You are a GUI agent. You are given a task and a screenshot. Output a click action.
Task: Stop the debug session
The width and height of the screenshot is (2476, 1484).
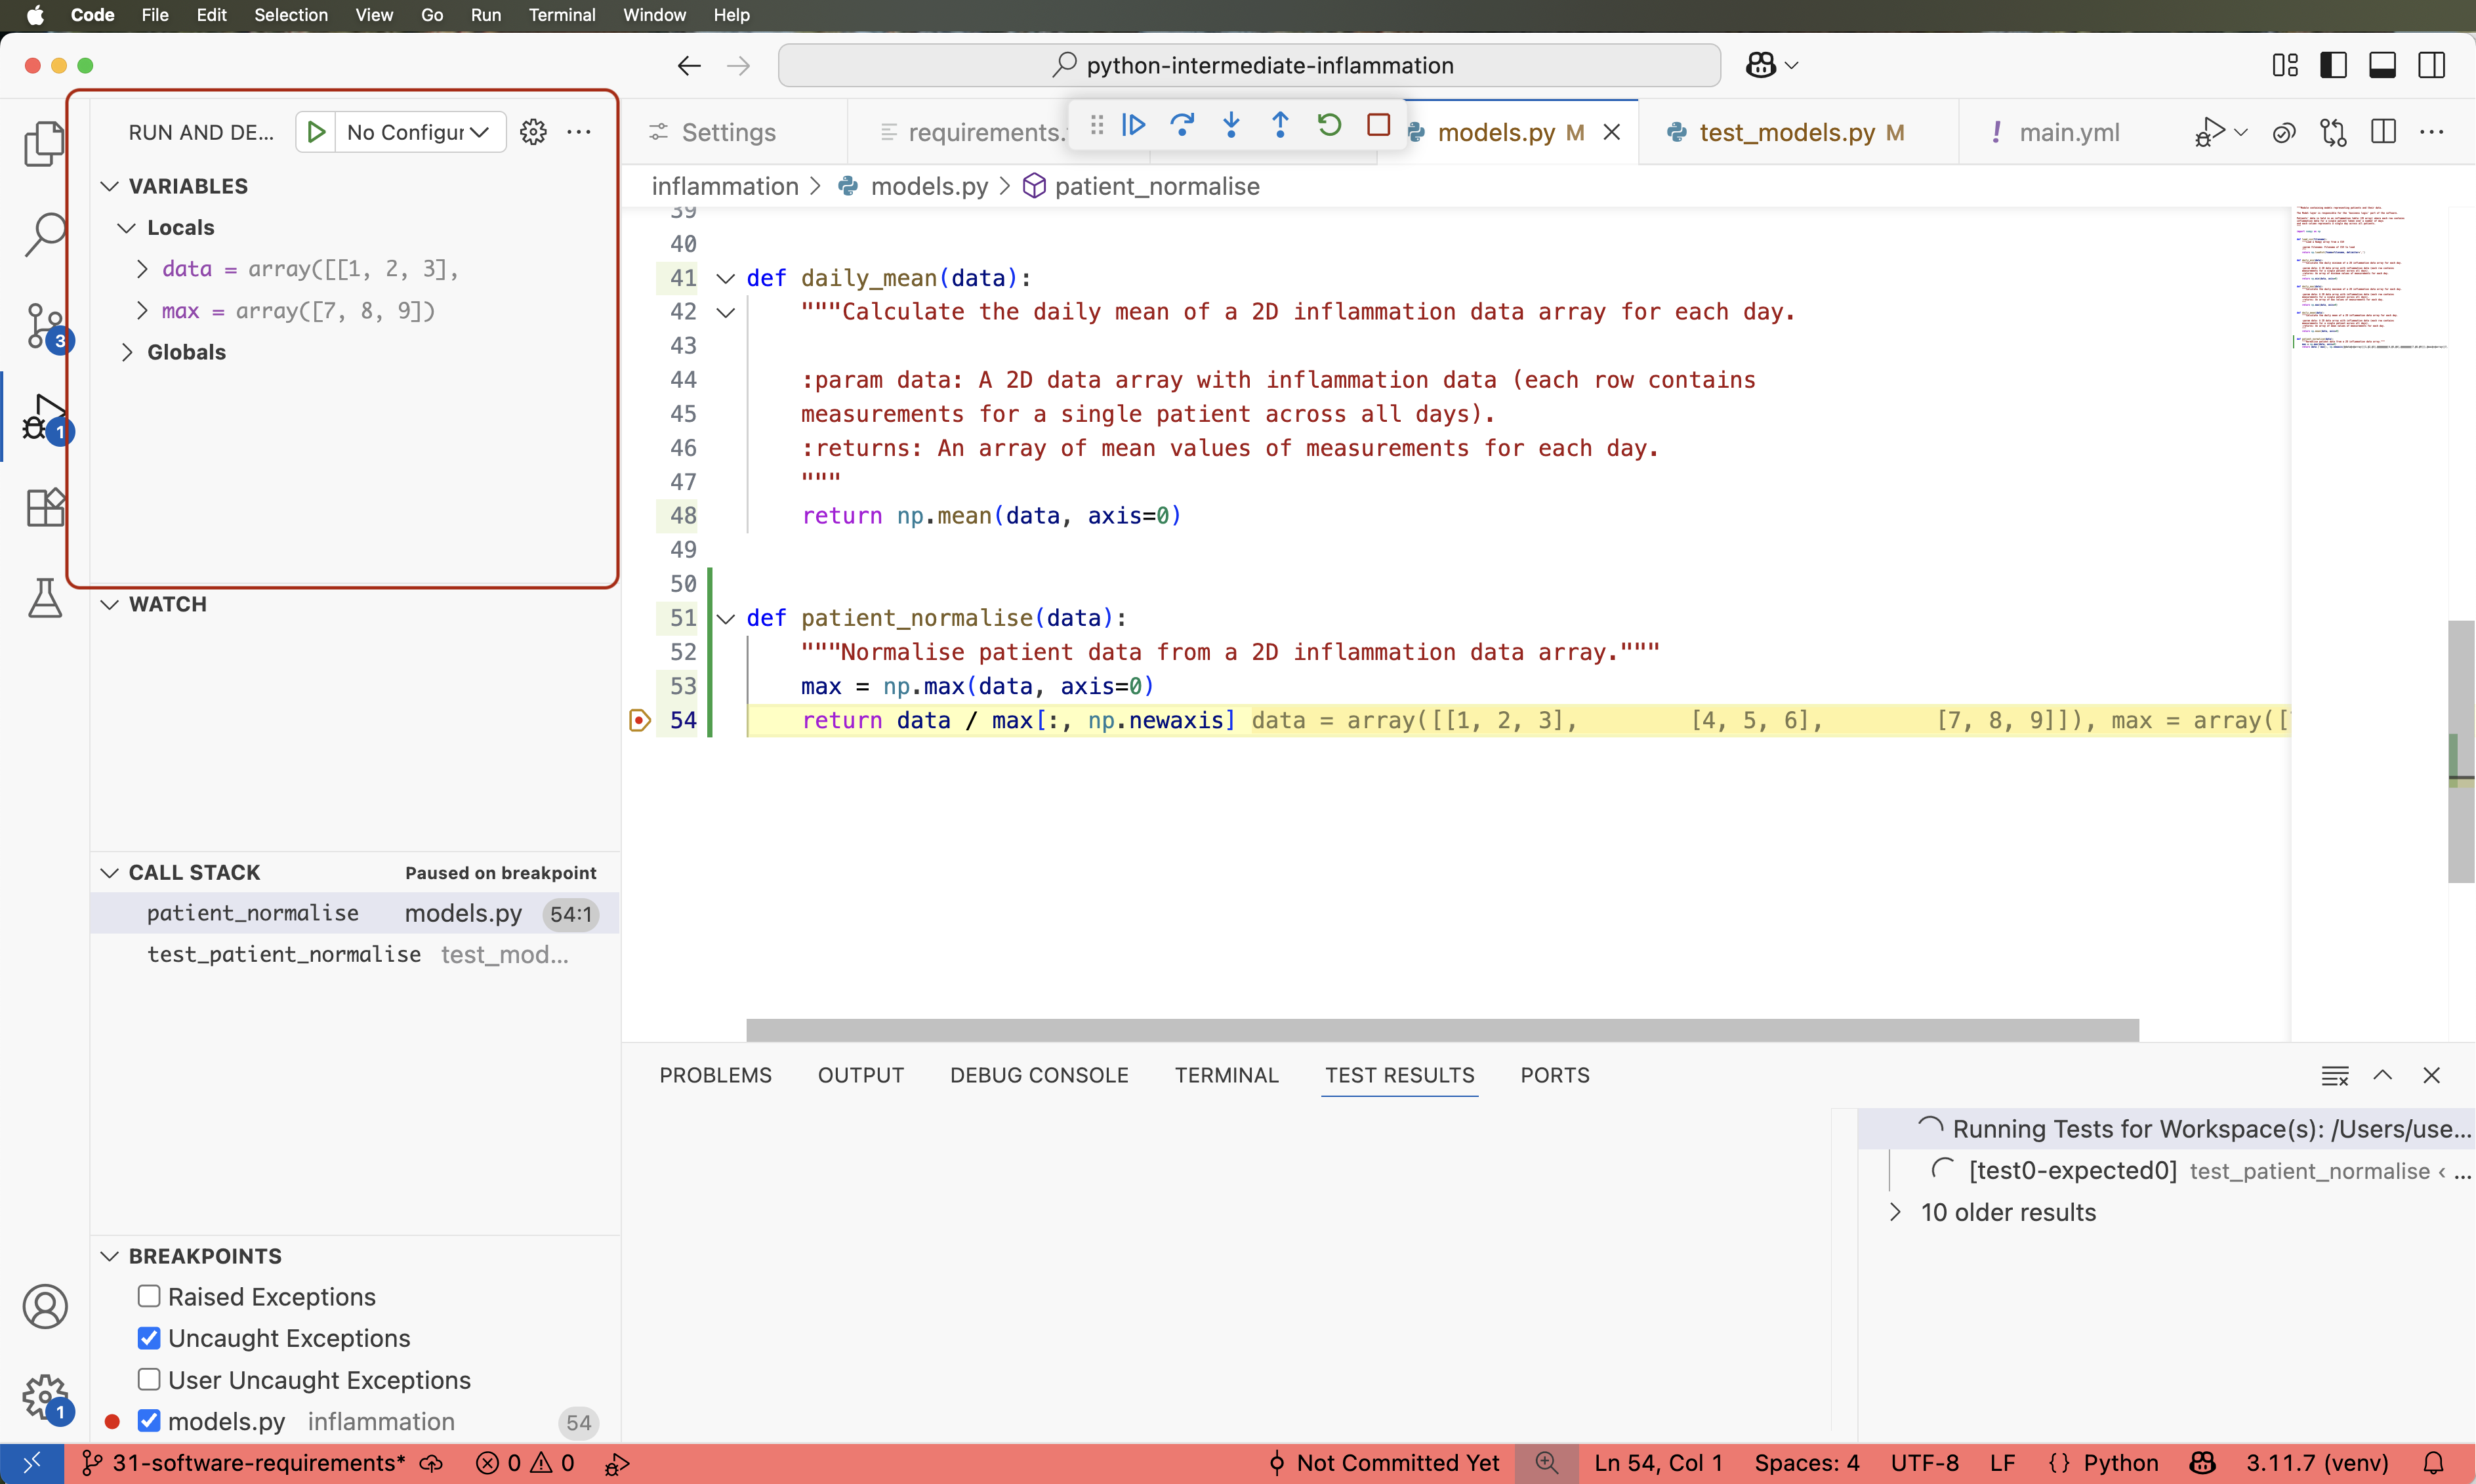pyautogui.click(x=1378, y=125)
